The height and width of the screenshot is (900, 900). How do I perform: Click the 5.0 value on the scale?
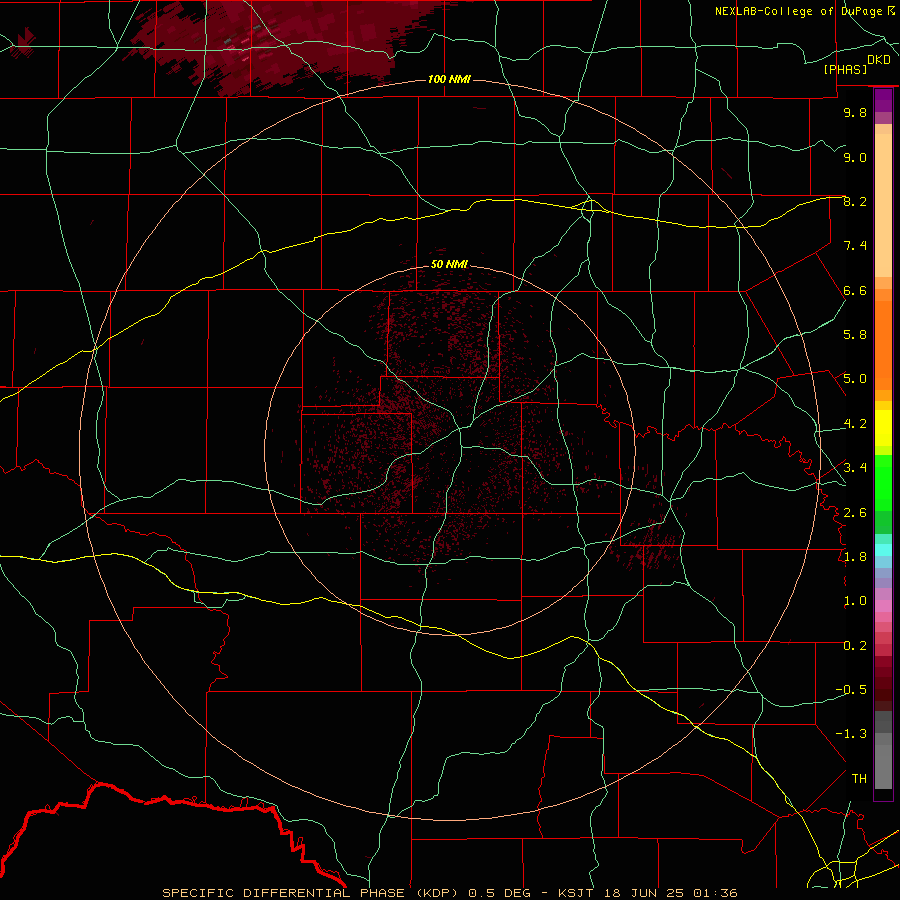coord(855,379)
